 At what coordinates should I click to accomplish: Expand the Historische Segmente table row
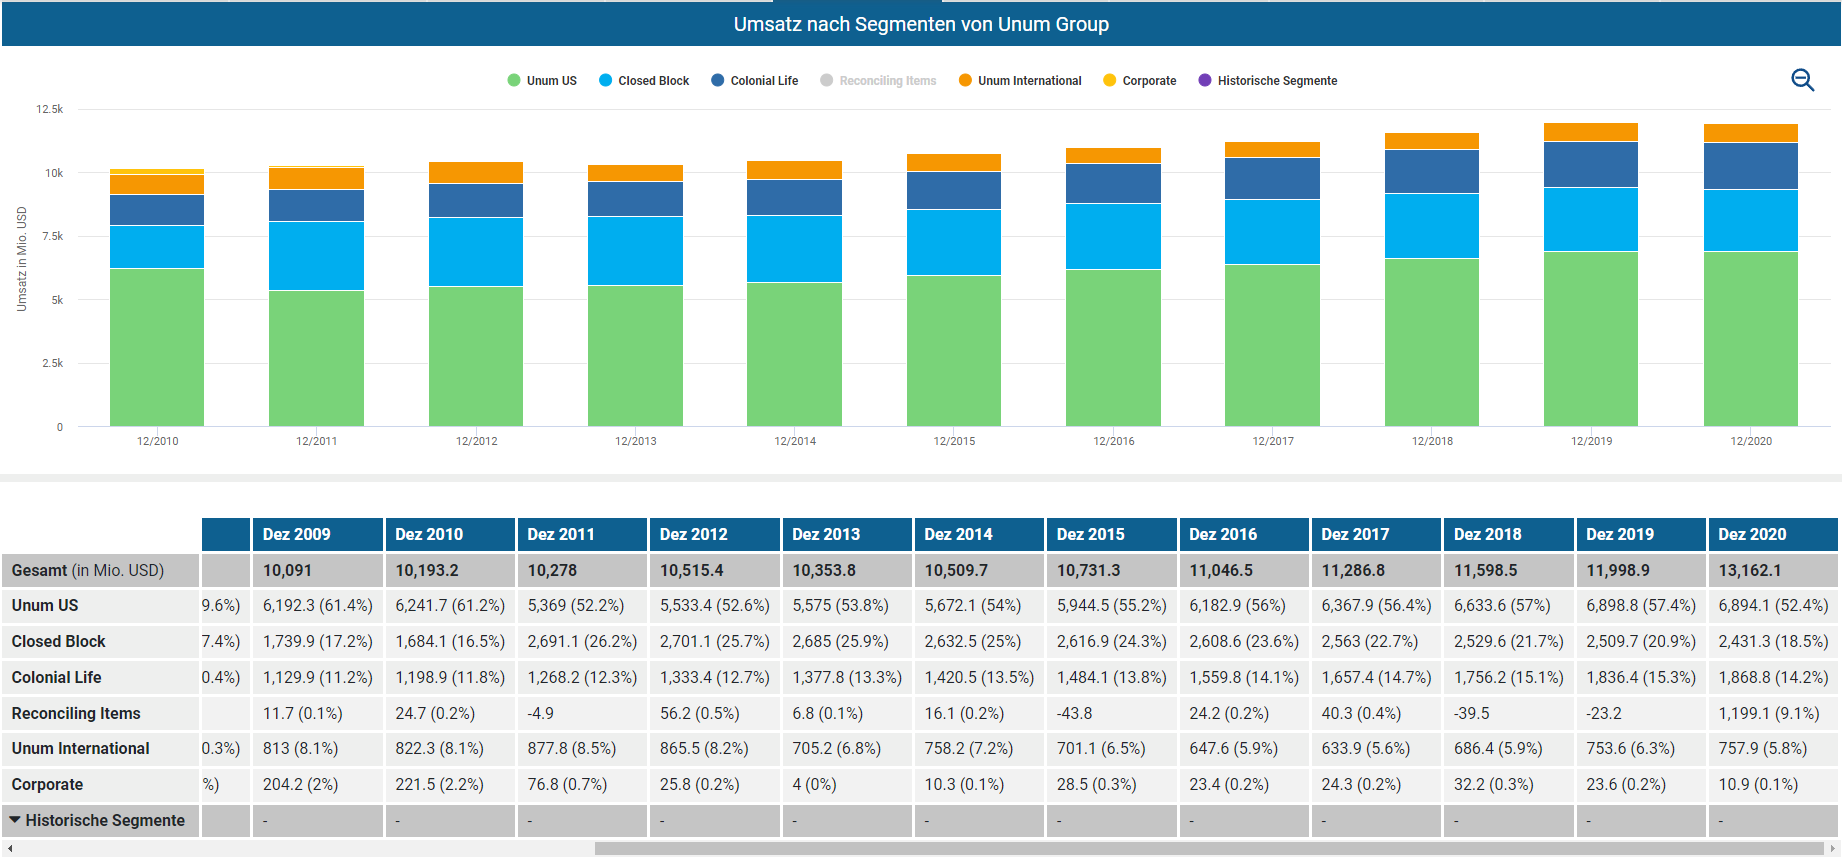tap(15, 820)
